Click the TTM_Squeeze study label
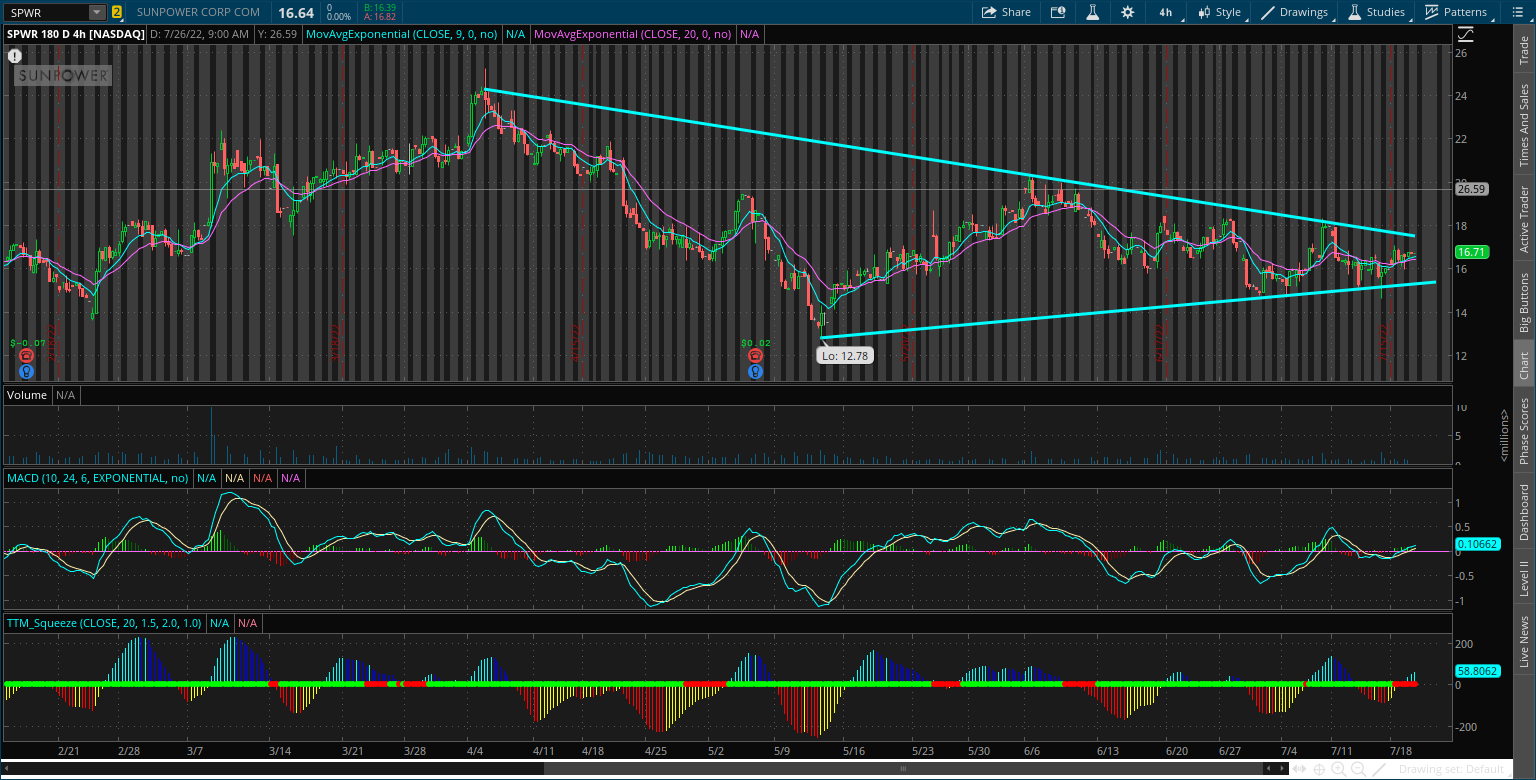The height and width of the screenshot is (780, 1536). pos(104,623)
